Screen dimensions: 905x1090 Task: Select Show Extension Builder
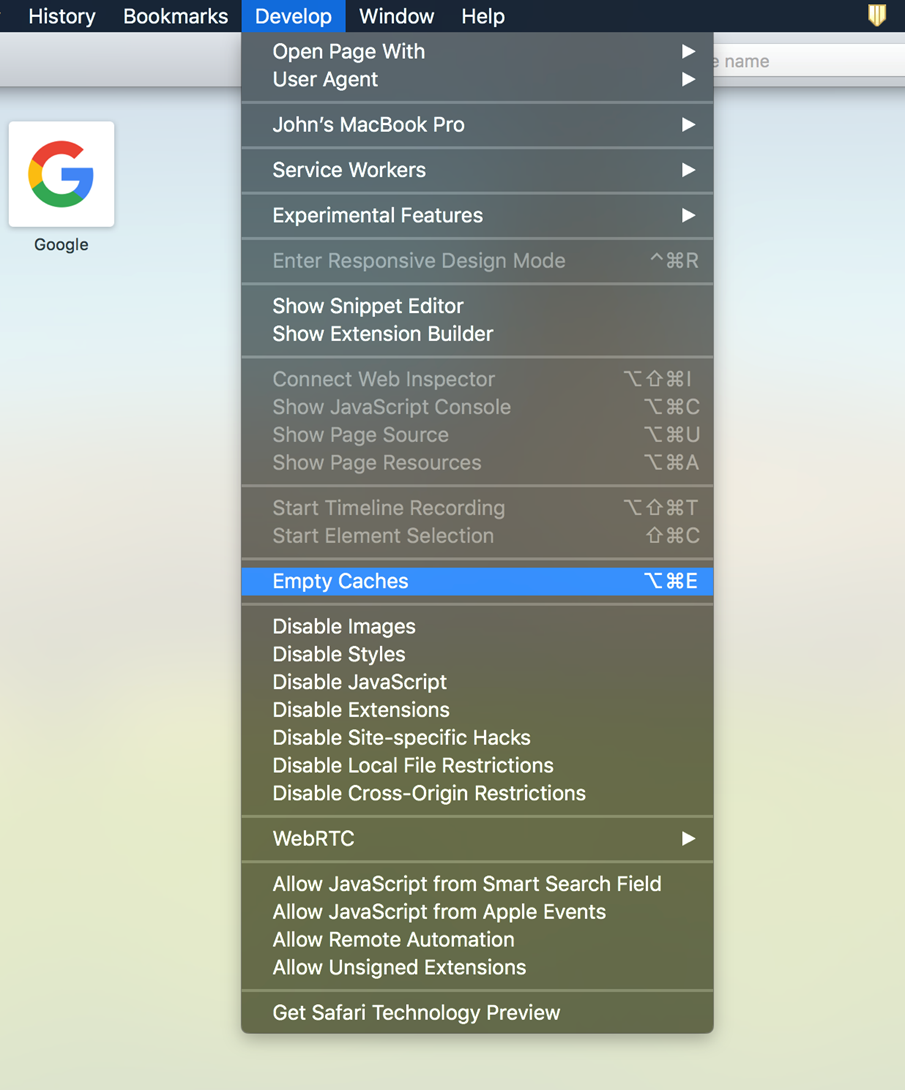(x=478, y=334)
